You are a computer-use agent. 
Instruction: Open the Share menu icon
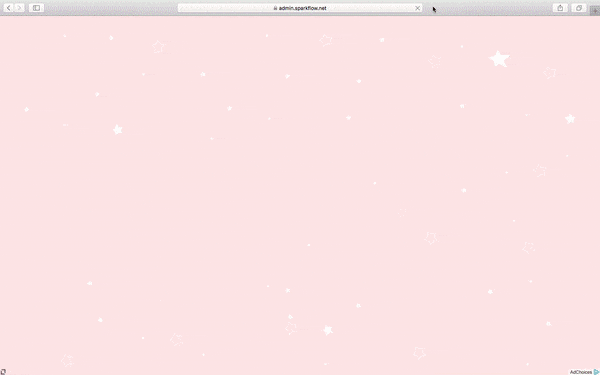[560, 8]
